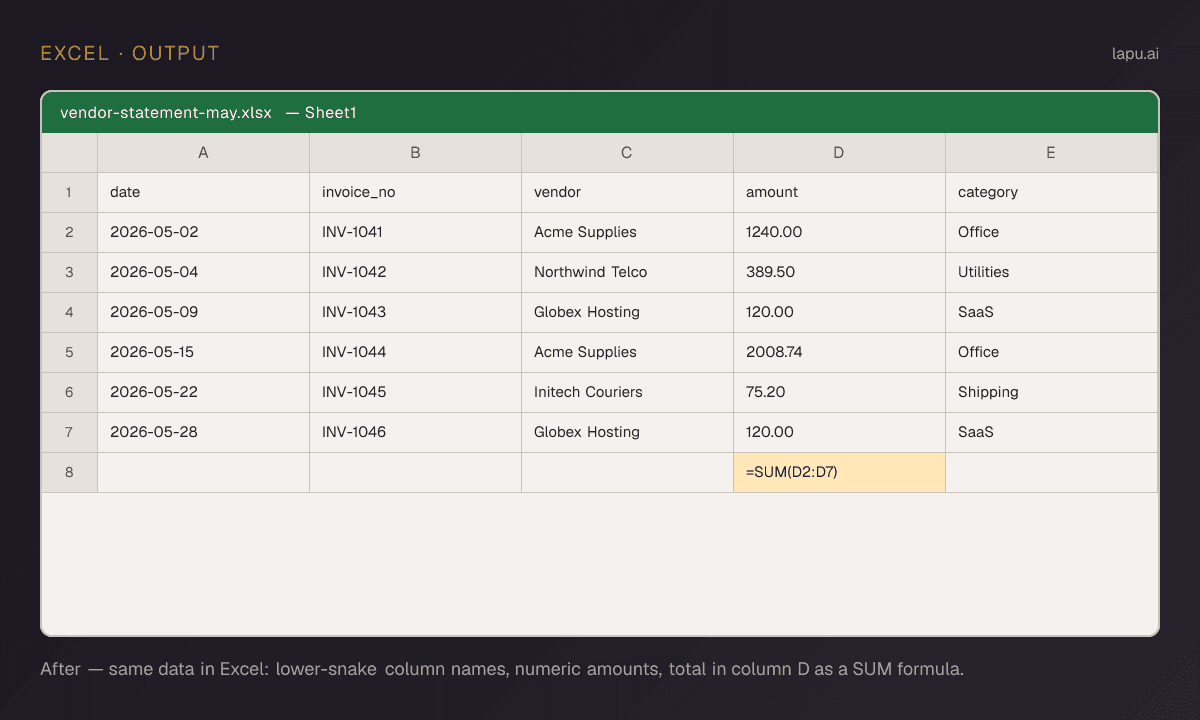Select column D header
1200x720 pixels.
(840, 153)
